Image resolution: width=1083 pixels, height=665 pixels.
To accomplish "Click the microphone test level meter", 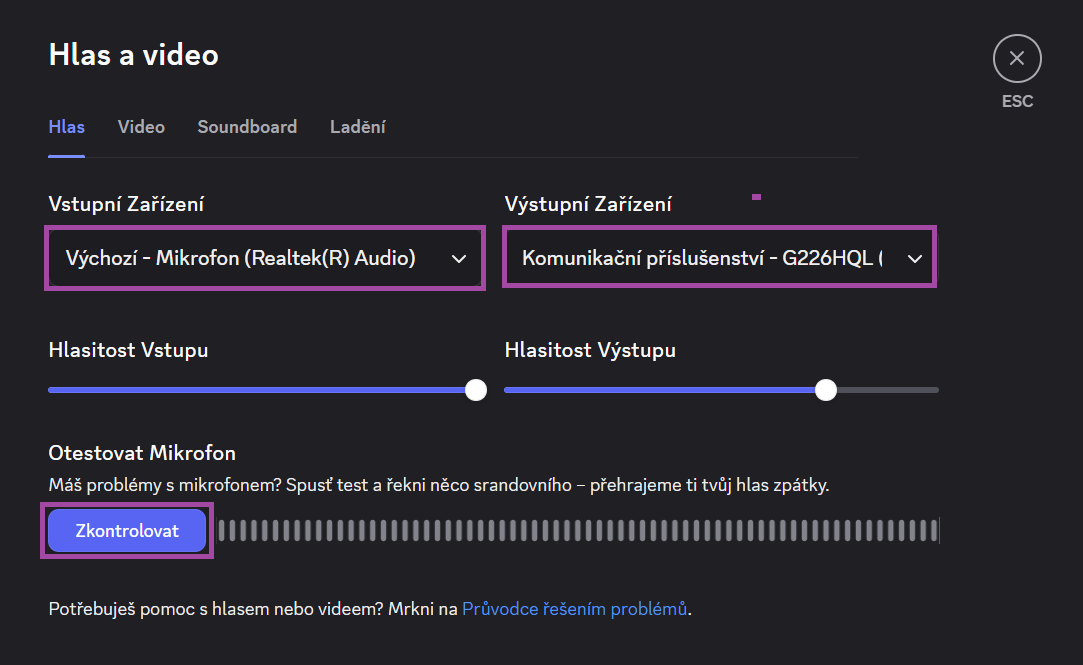I will coord(578,530).
